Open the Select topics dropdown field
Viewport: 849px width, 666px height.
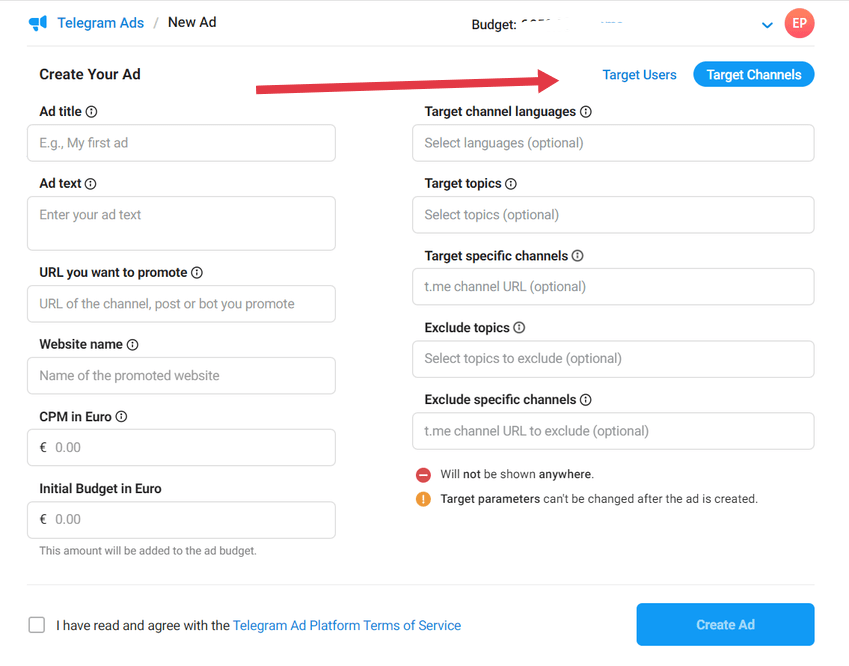coord(613,215)
